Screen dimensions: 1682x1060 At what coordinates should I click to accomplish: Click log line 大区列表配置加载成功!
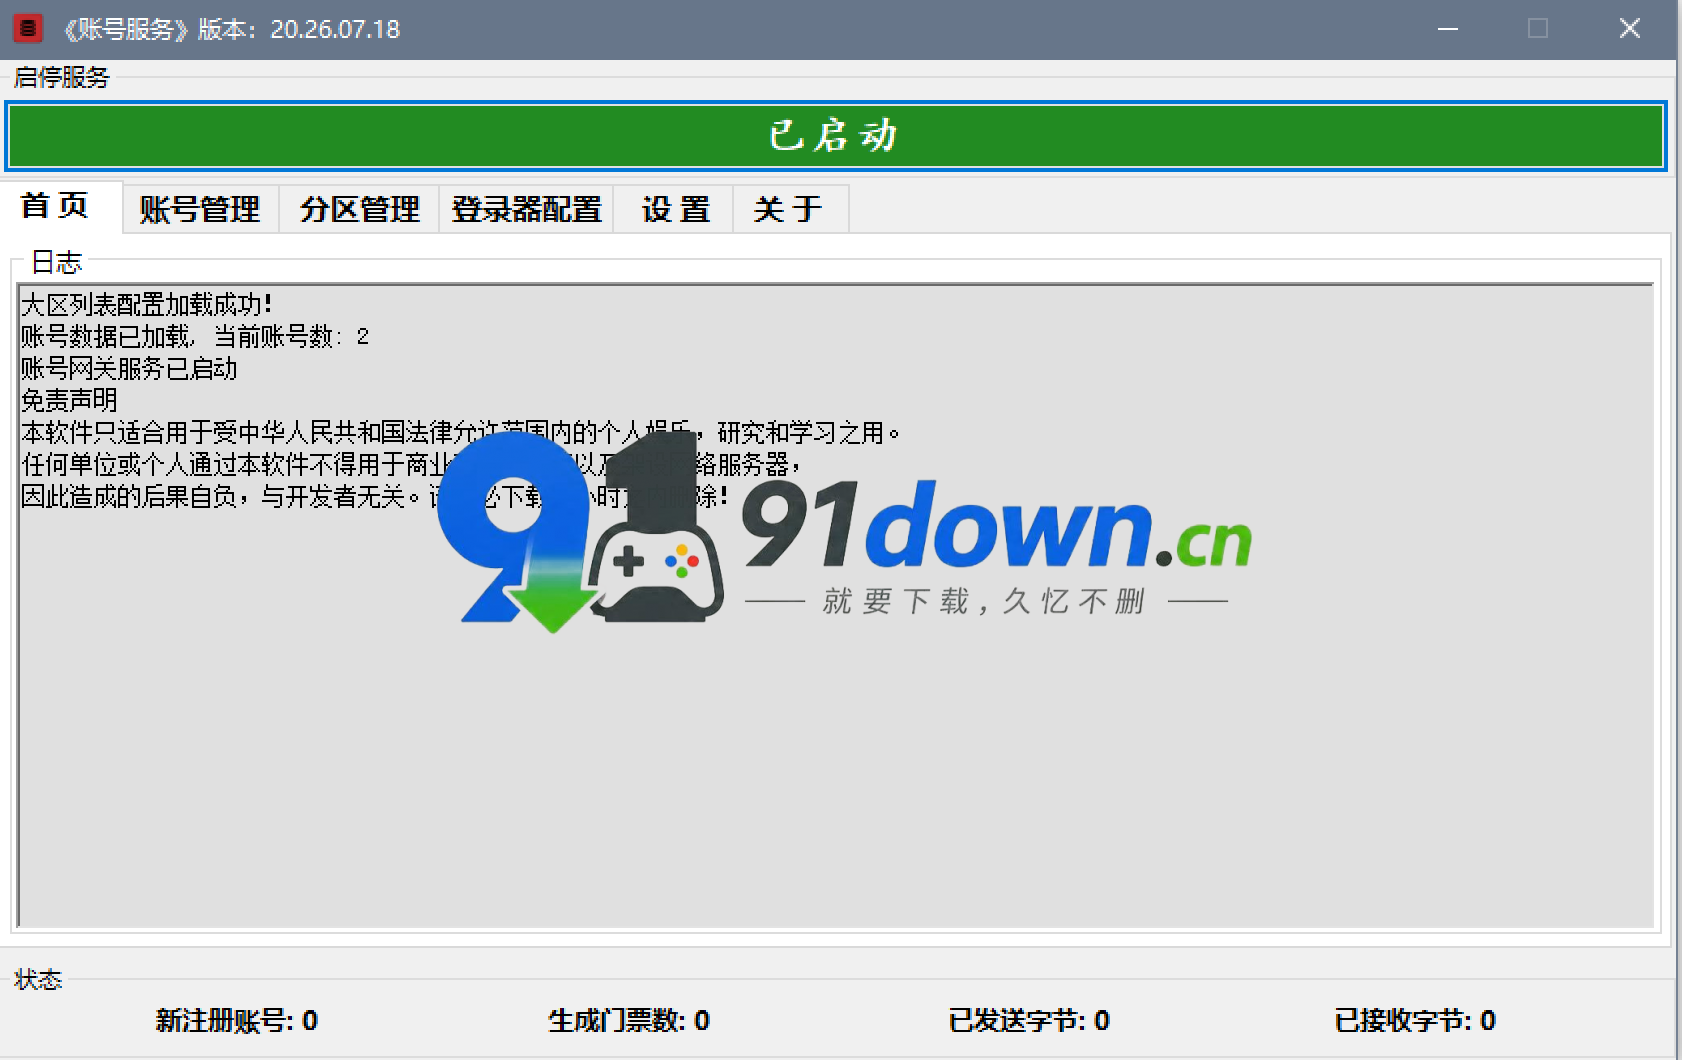pyautogui.click(x=146, y=304)
